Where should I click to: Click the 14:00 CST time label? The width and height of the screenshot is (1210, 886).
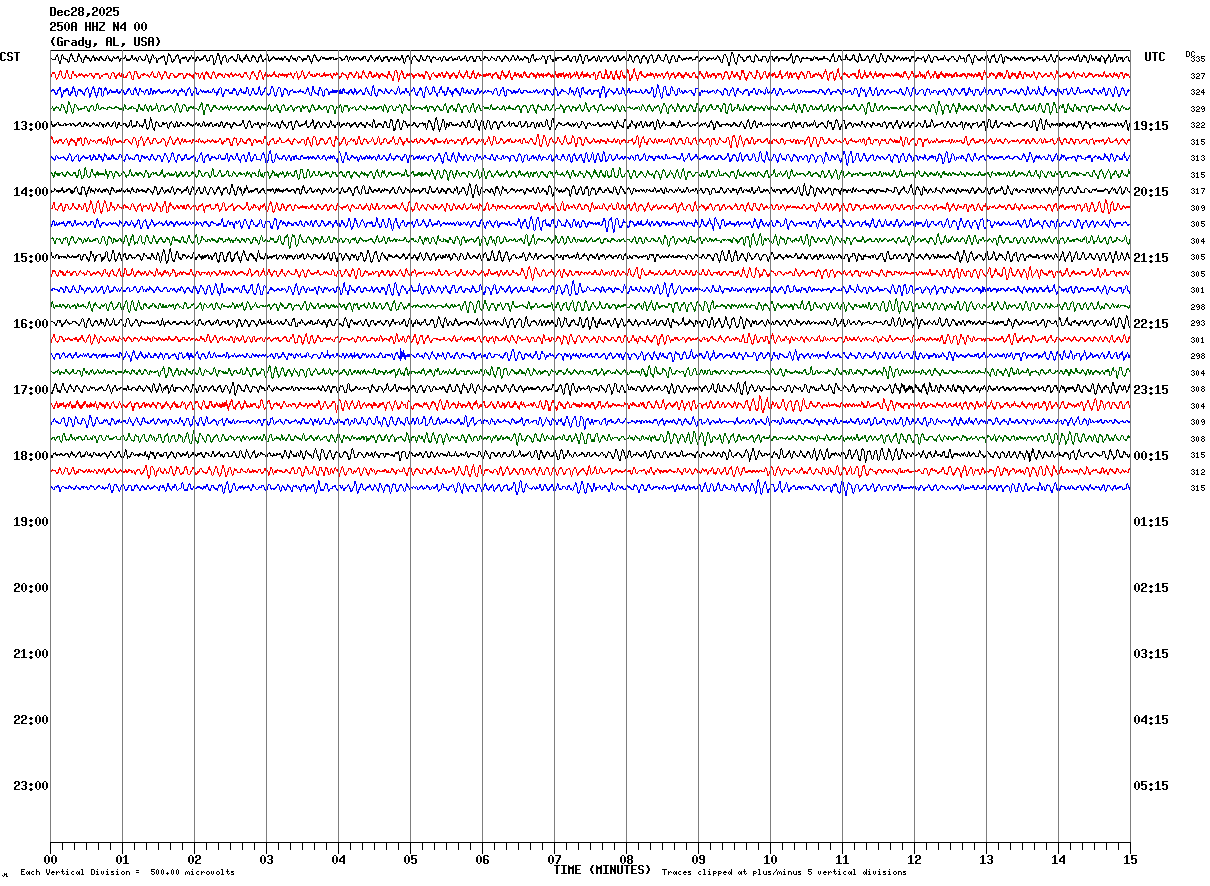click(31, 192)
